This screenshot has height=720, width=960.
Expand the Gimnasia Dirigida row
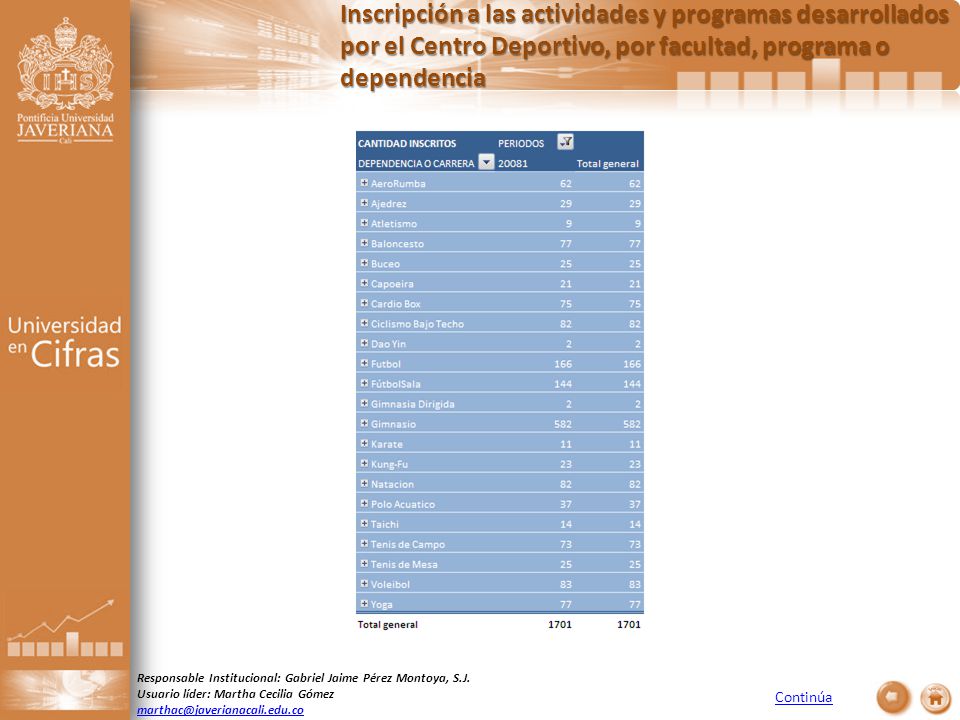point(364,403)
